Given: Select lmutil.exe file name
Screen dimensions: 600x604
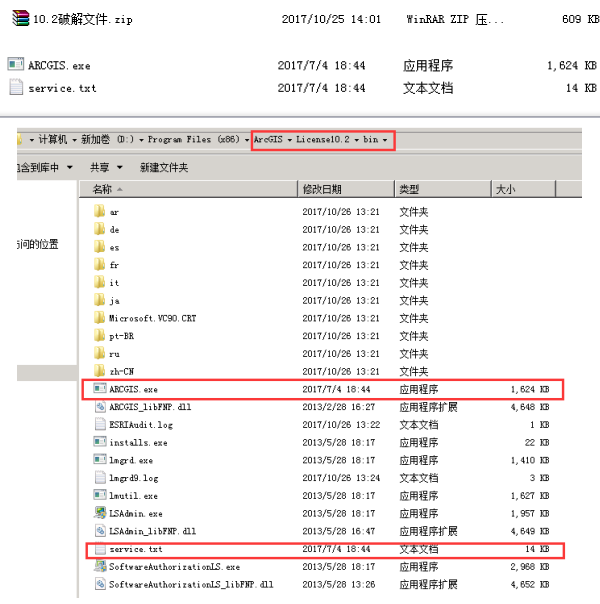Looking at the screenshot, I should [133, 495].
